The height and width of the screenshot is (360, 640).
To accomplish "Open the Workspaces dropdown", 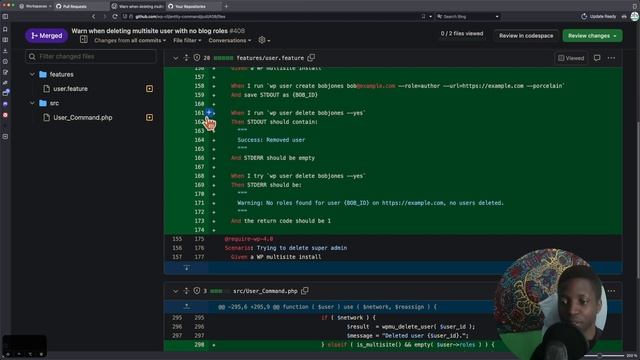I will [x=36, y=6].
